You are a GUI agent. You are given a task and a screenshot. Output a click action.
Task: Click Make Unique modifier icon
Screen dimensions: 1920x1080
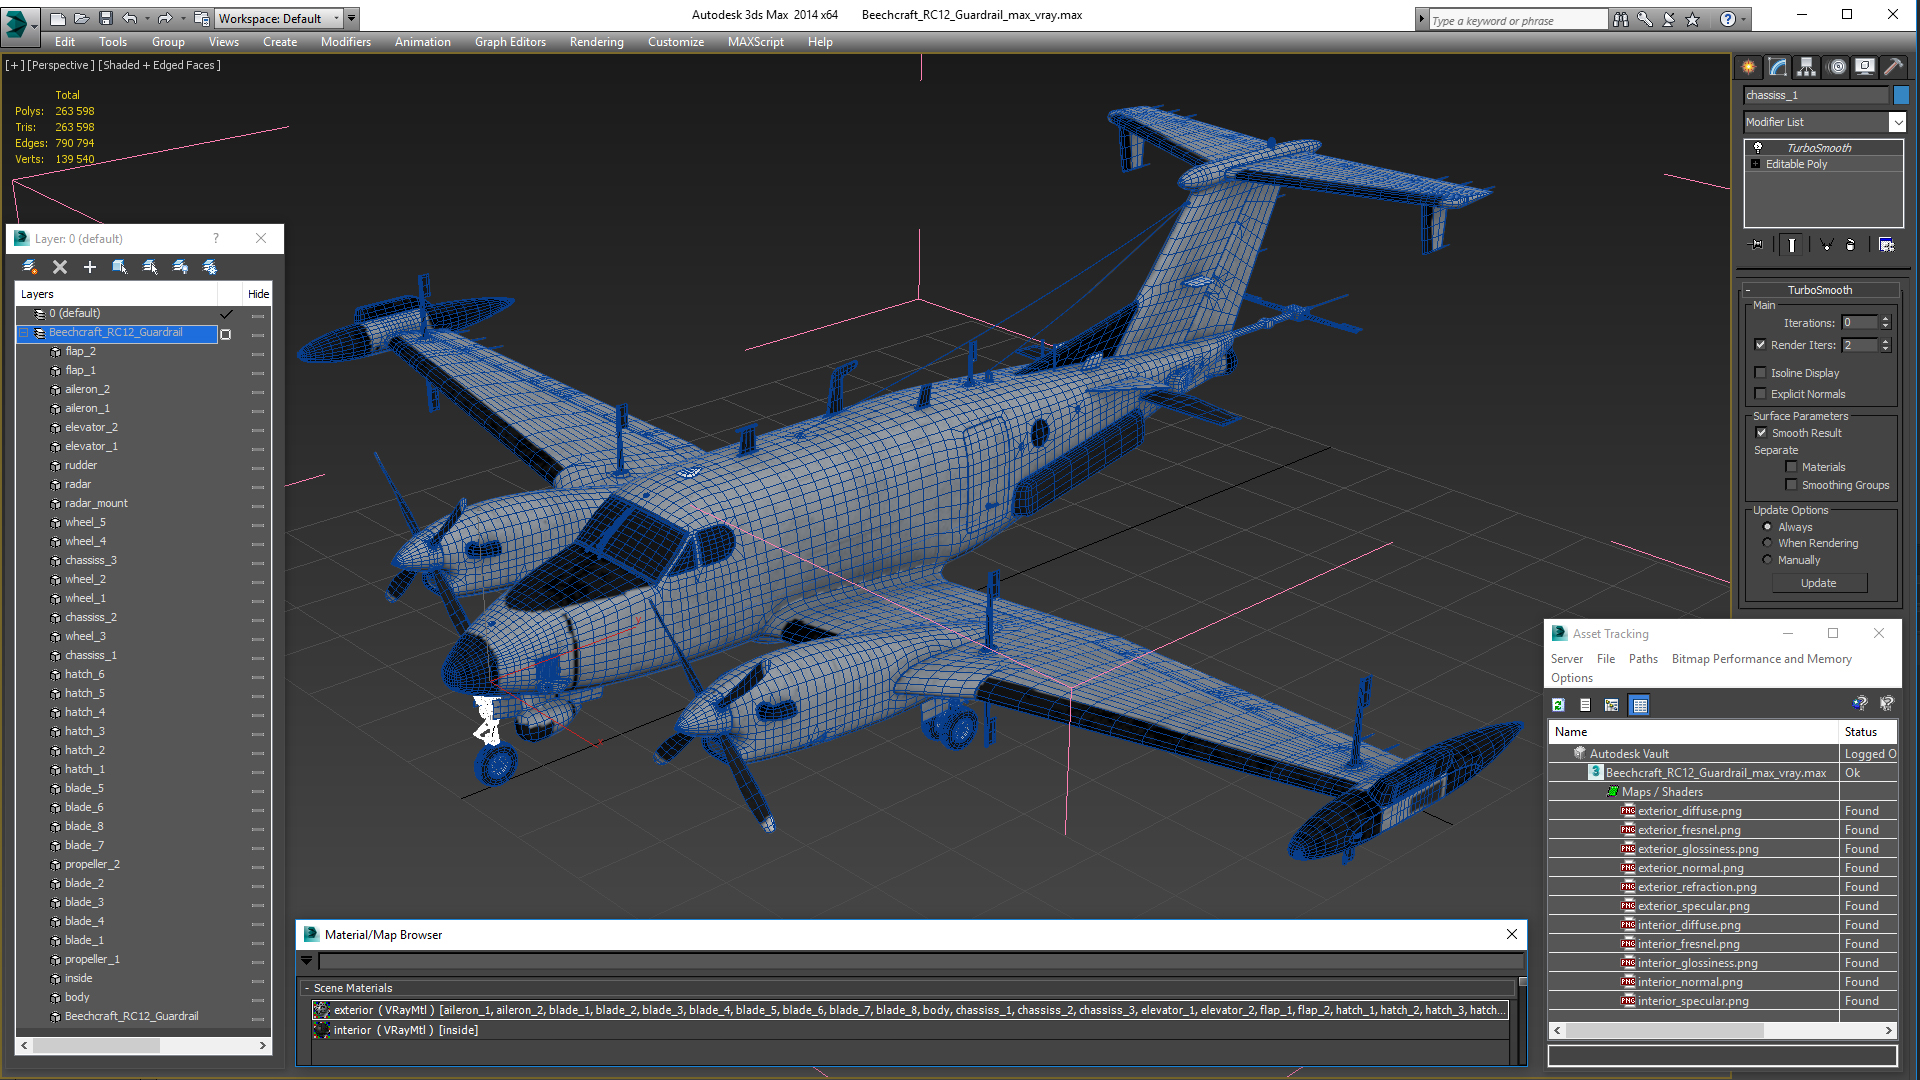(1826, 245)
